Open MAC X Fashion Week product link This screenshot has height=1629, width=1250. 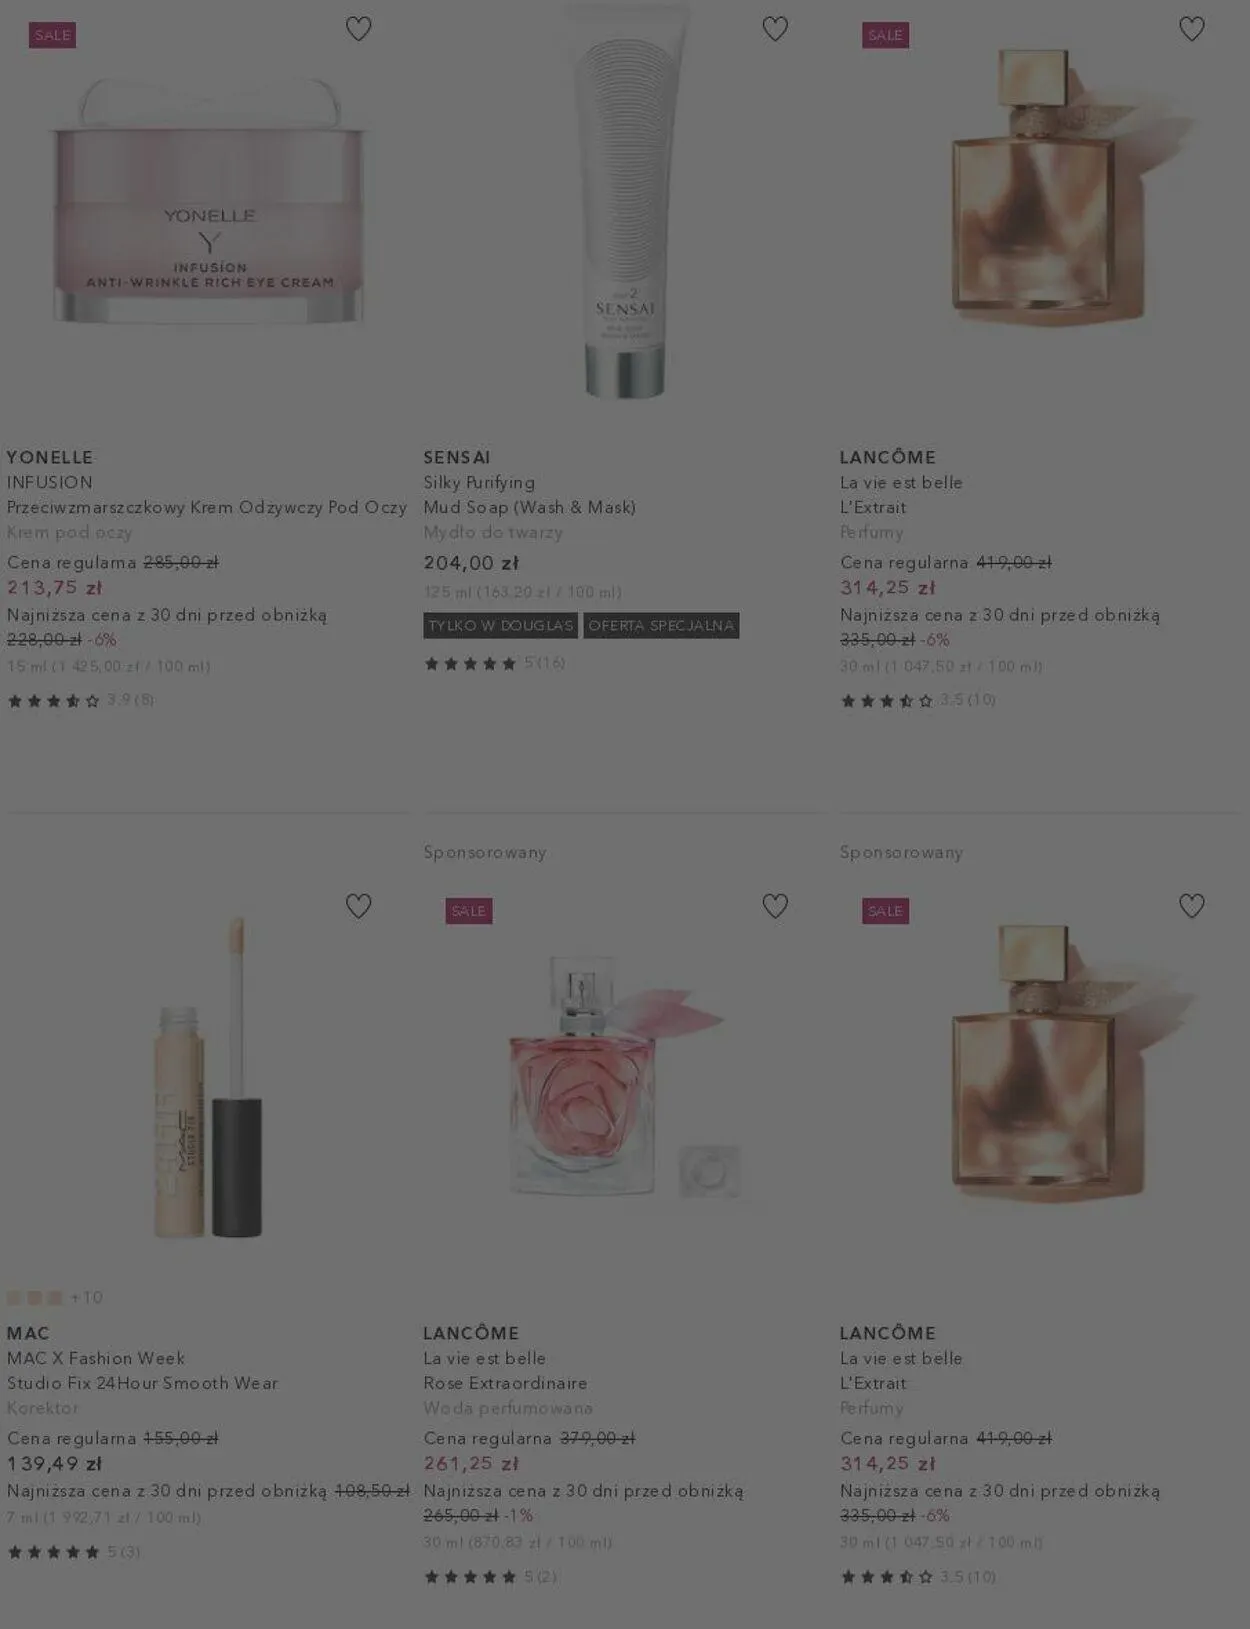click(96, 1358)
